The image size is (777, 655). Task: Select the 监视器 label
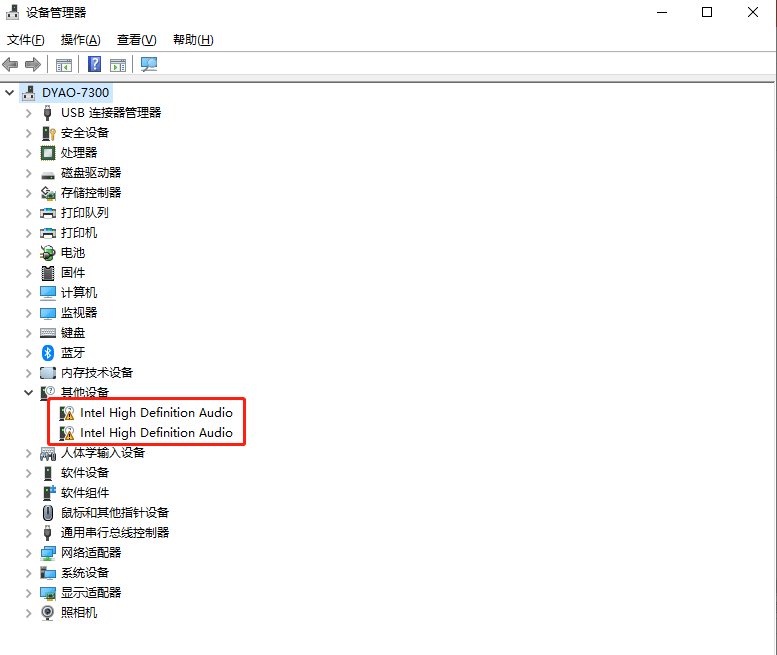pyautogui.click(x=79, y=313)
